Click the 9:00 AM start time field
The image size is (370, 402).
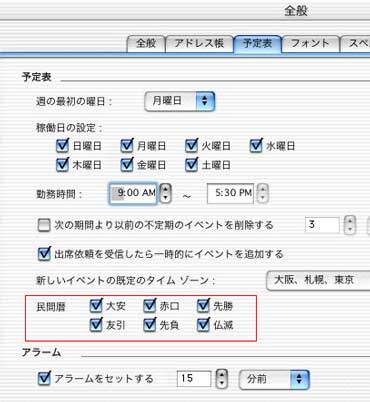pyautogui.click(x=133, y=193)
